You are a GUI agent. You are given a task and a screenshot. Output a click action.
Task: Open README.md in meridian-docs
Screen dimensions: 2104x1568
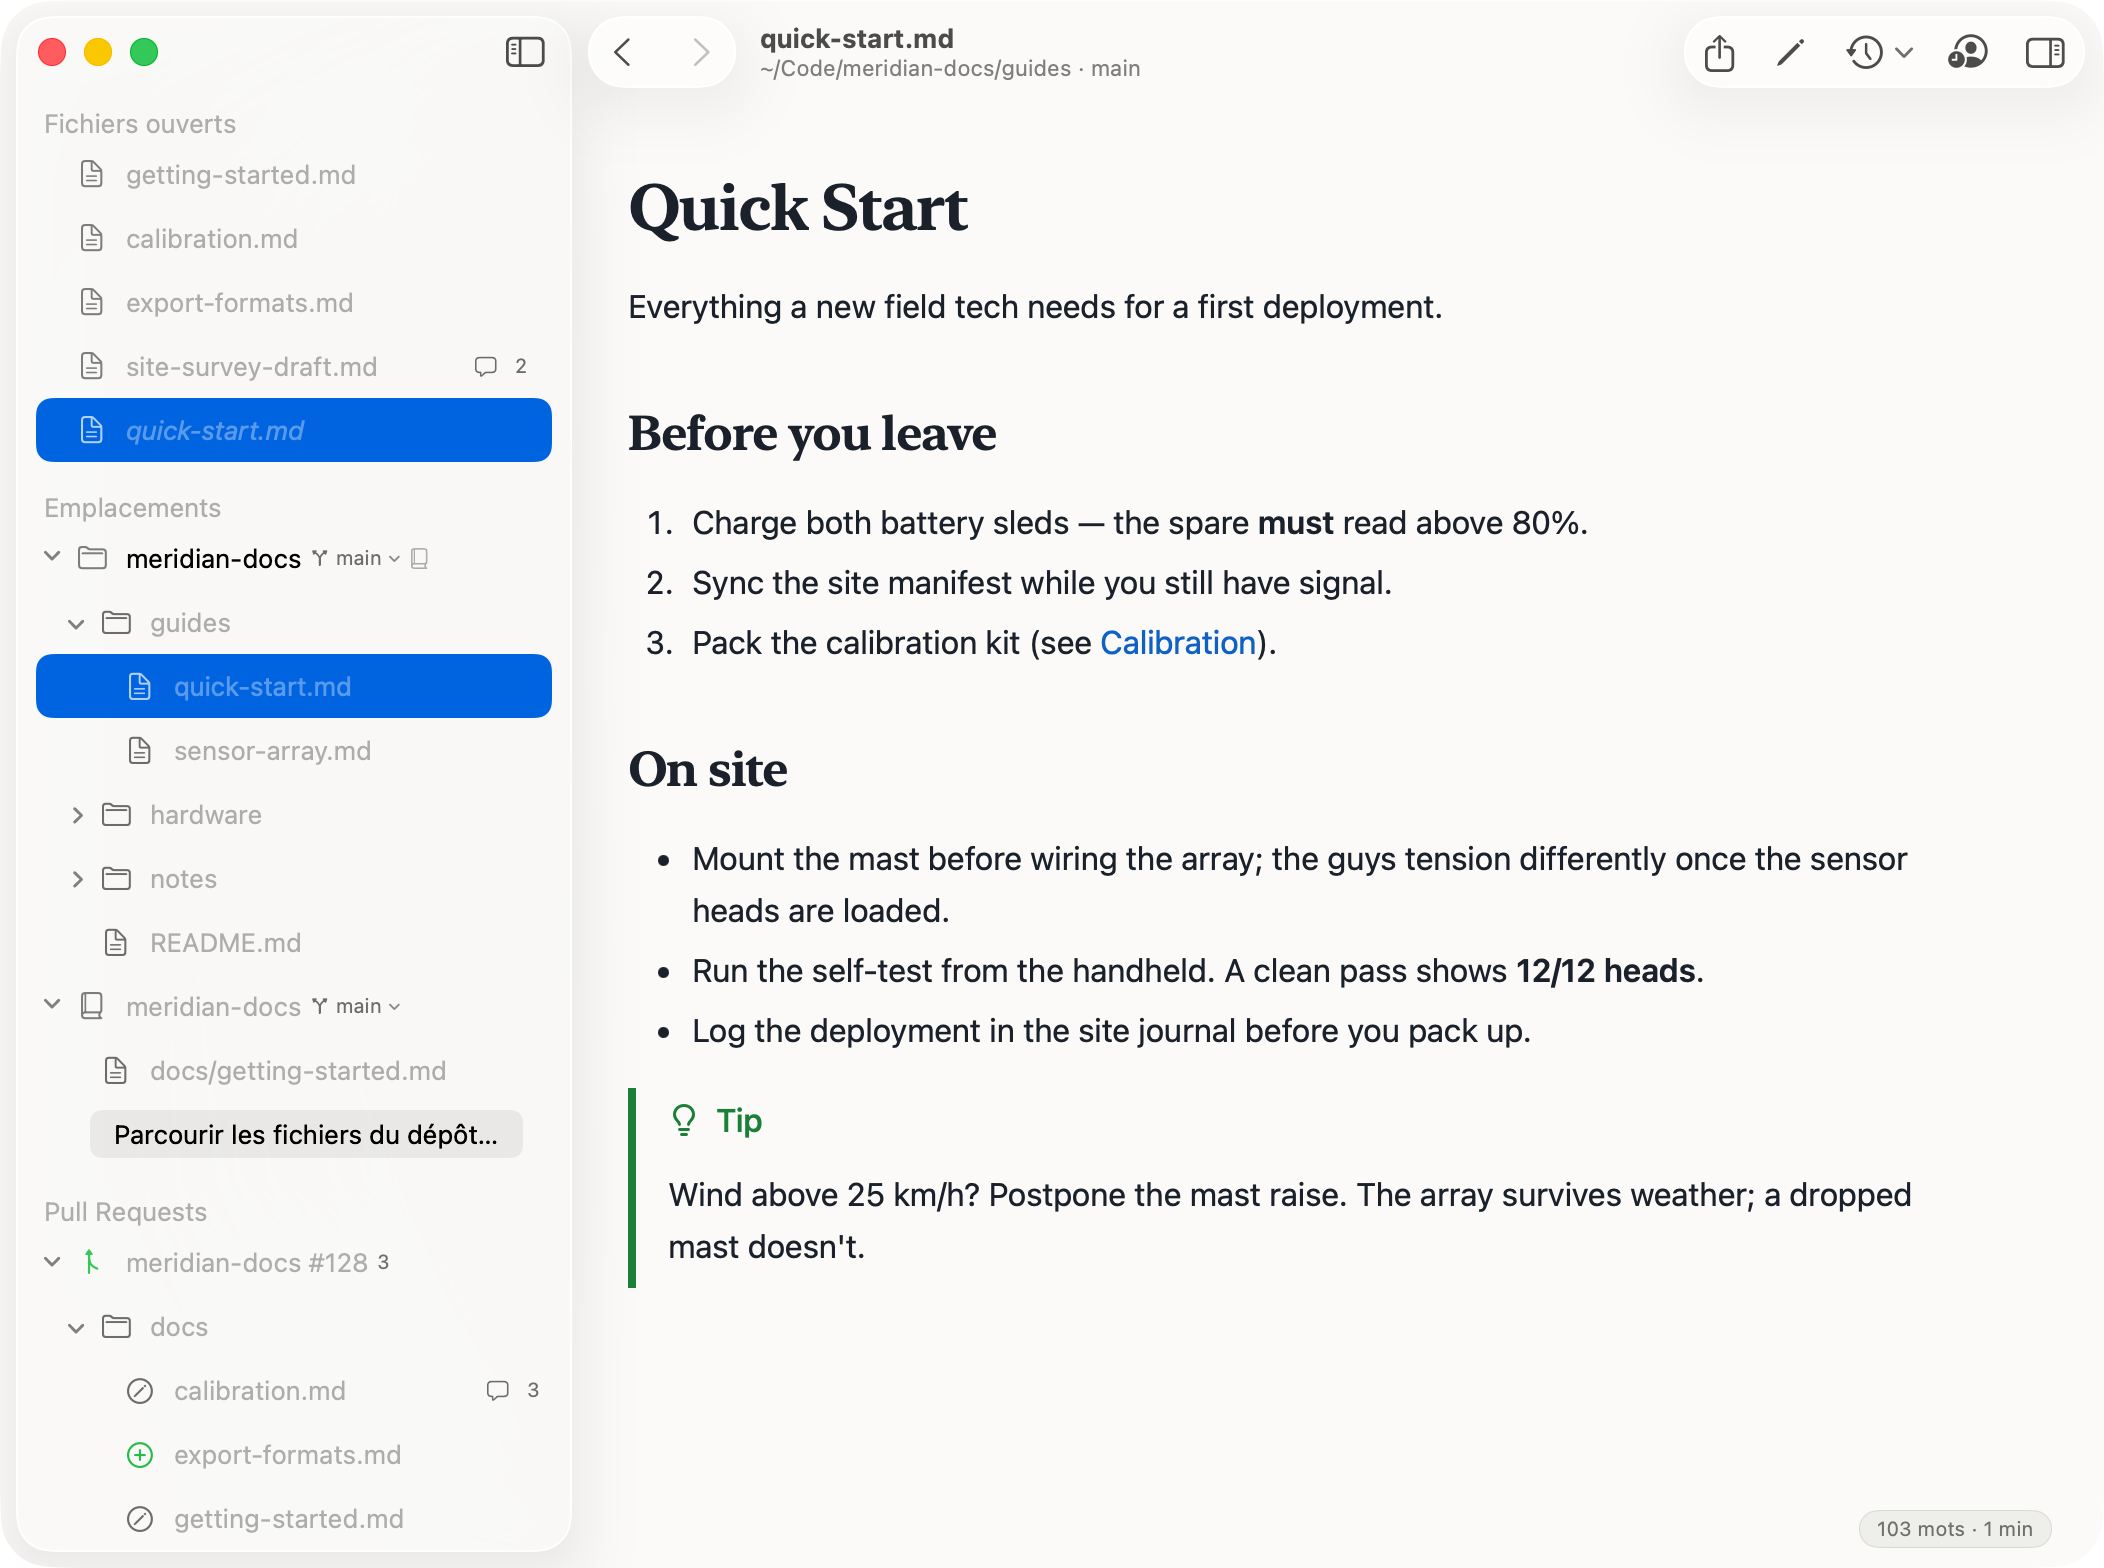coord(294,943)
